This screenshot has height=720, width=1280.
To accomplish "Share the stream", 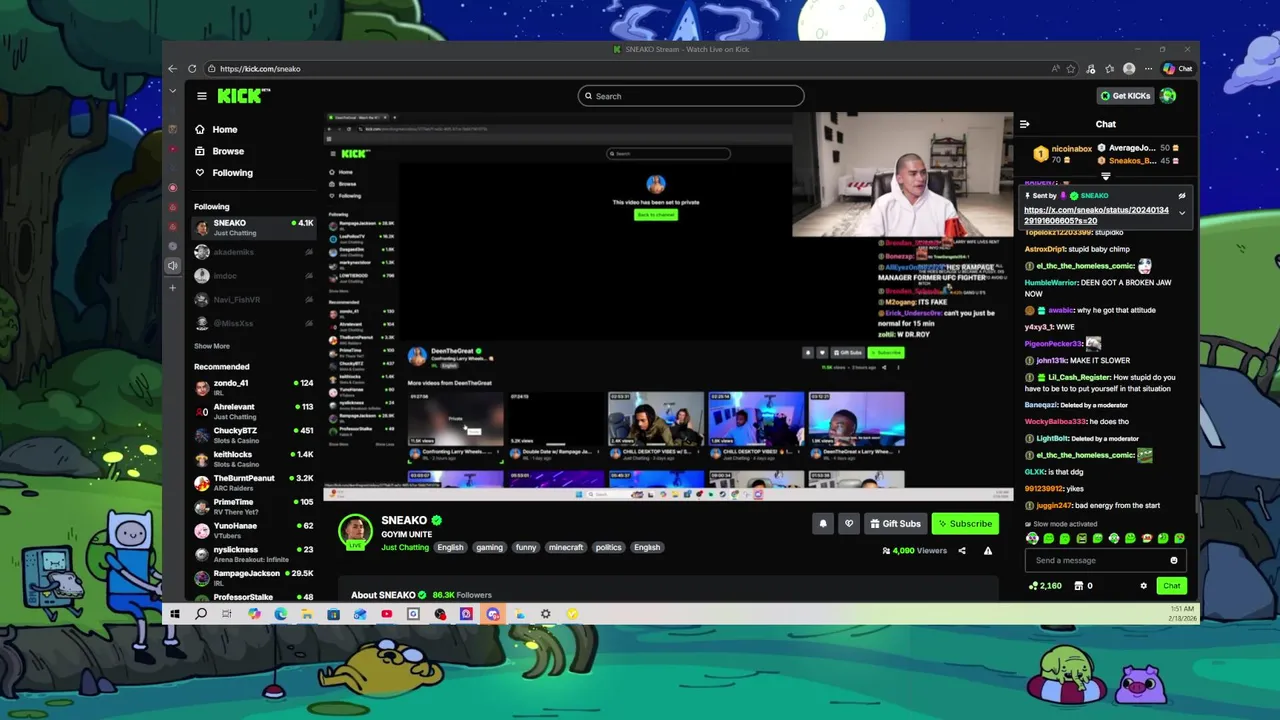I will [x=962, y=551].
